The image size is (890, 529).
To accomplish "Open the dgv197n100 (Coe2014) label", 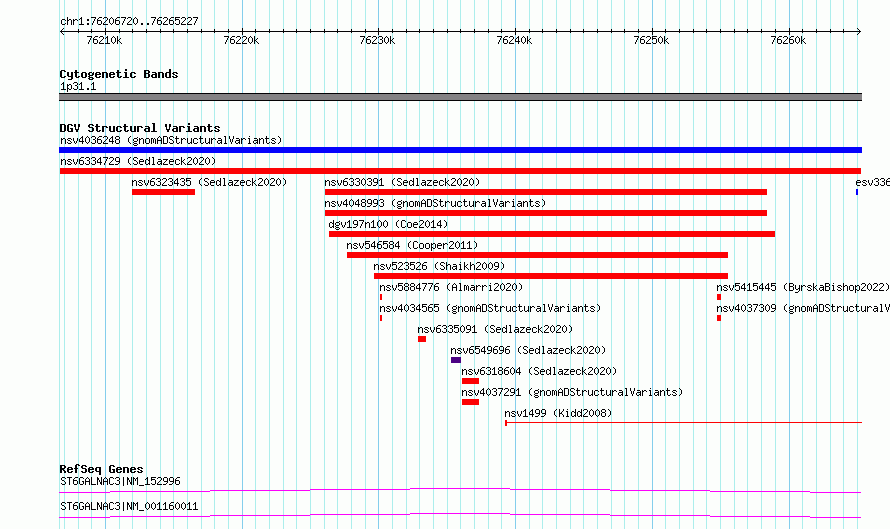I will click(388, 224).
